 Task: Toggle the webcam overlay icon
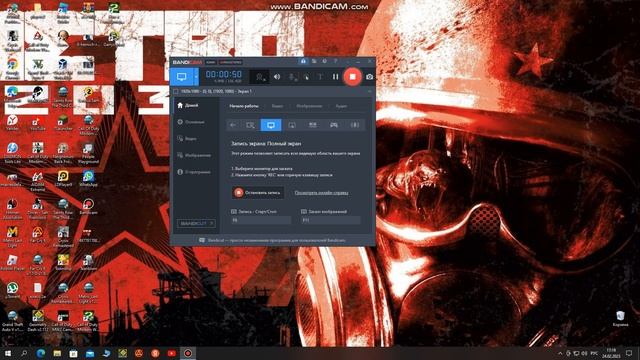click(x=260, y=77)
